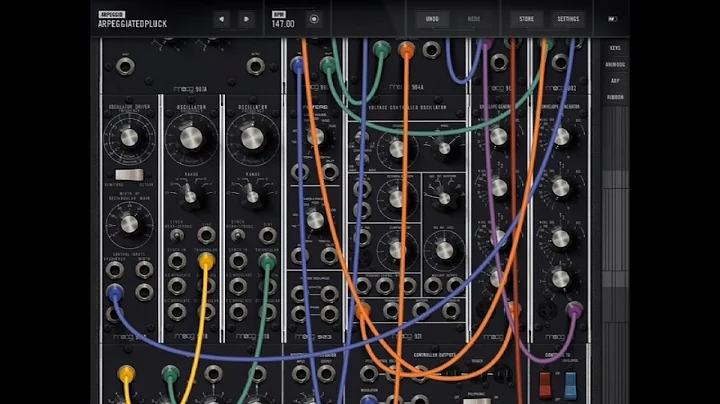Click the Arpeggio category label
Image resolution: width=720 pixels, height=404 pixels.
[x=112, y=15]
